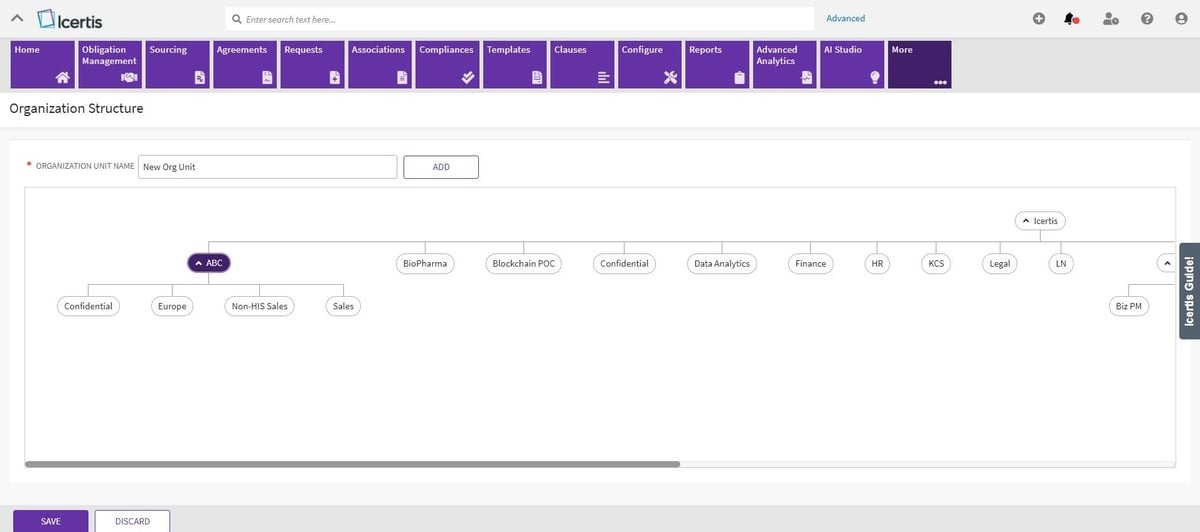The height and width of the screenshot is (532, 1200).
Task: Click the Sourcing document icon
Action: (198, 78)
